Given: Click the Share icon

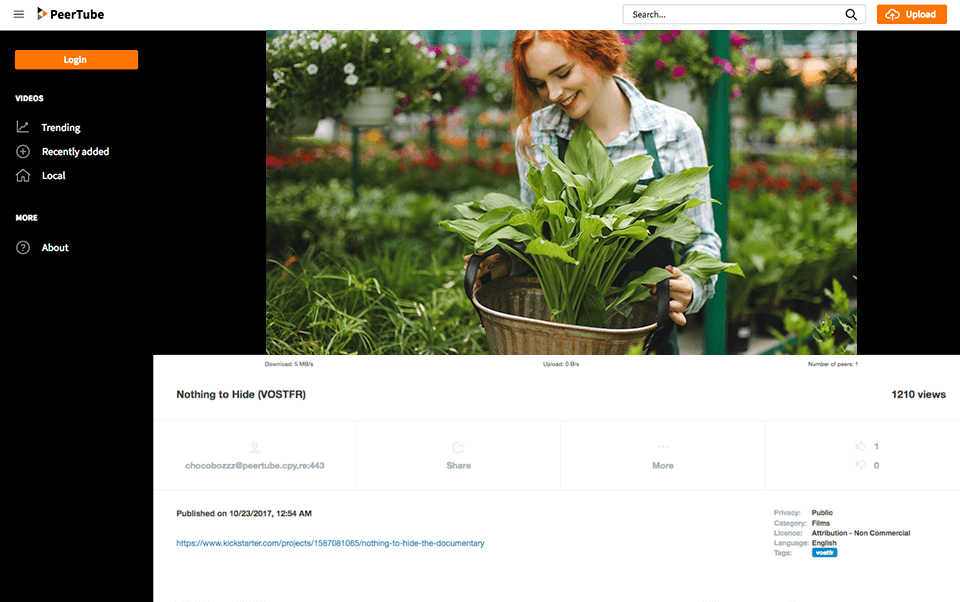Looking at the screenshot, I should pyautogui.click(x=458, y=449).
